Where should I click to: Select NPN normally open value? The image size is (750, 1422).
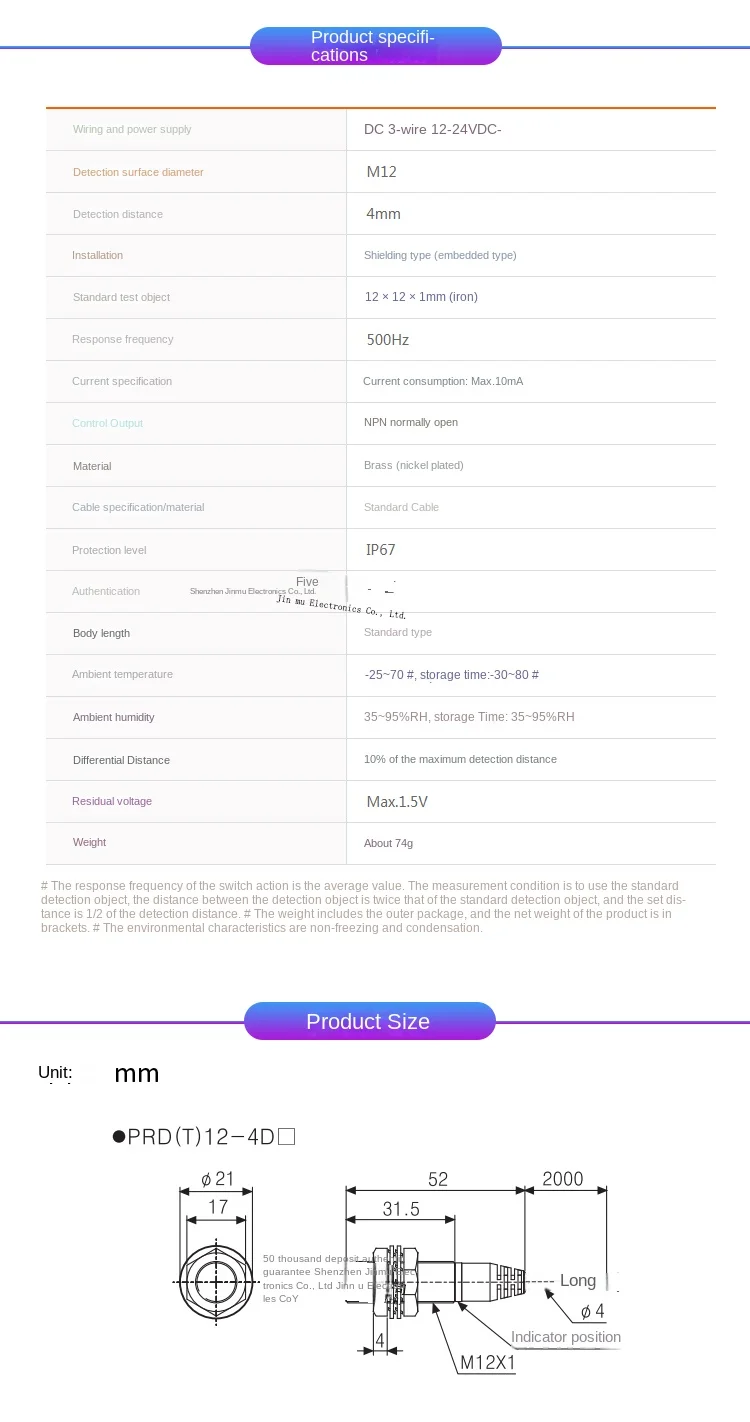click(411, 422)
